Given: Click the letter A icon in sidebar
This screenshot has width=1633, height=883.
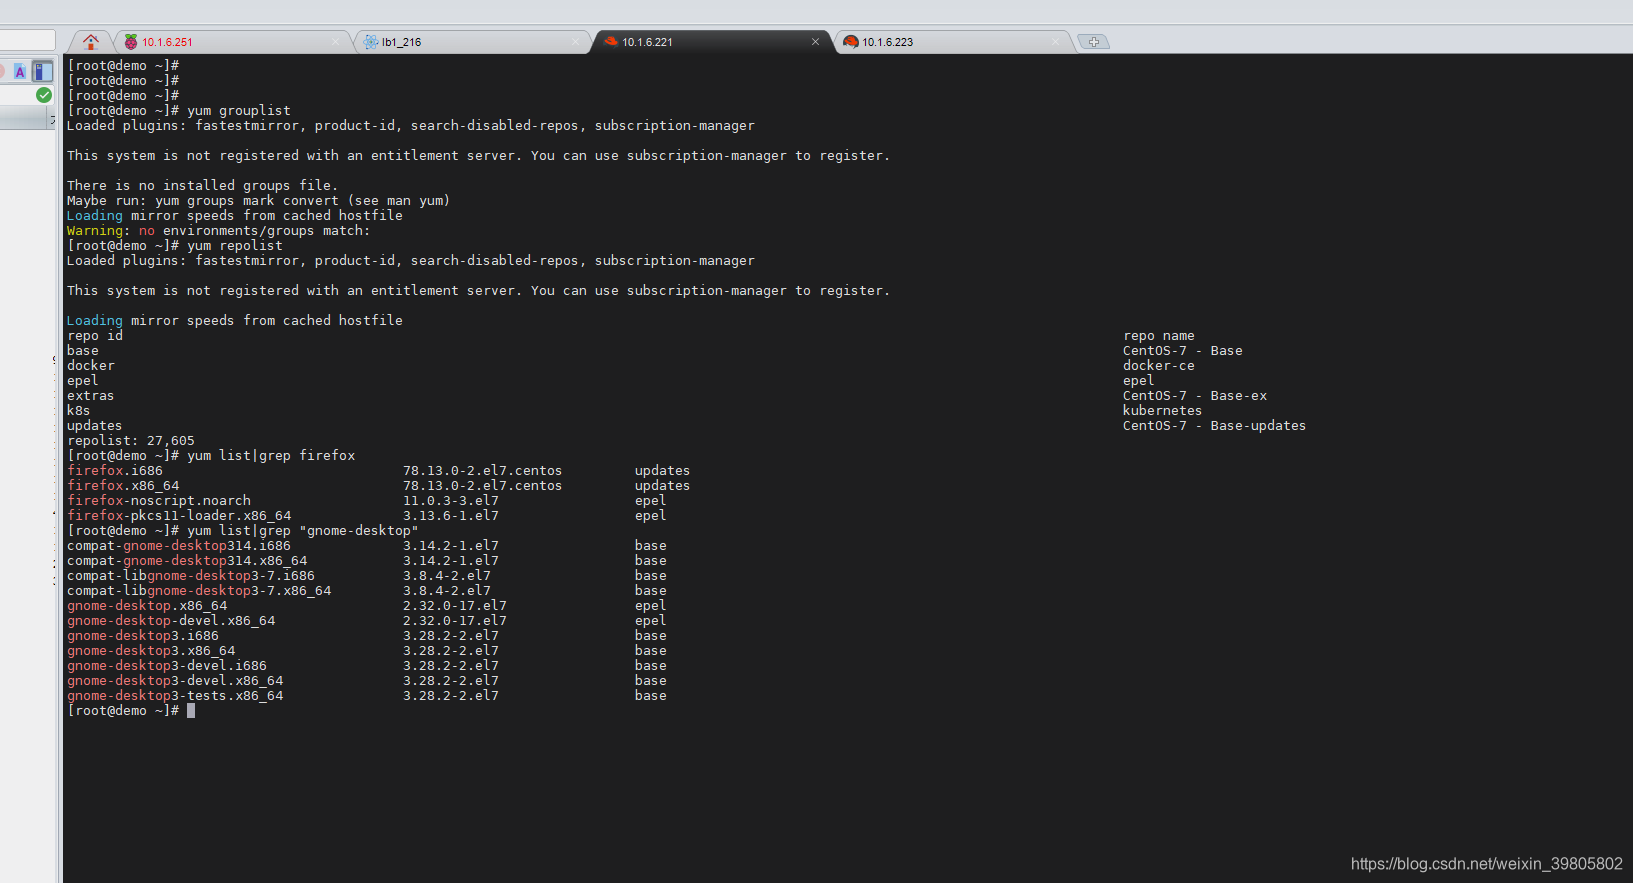Looking at the screenshot, I should click(19, 72).
